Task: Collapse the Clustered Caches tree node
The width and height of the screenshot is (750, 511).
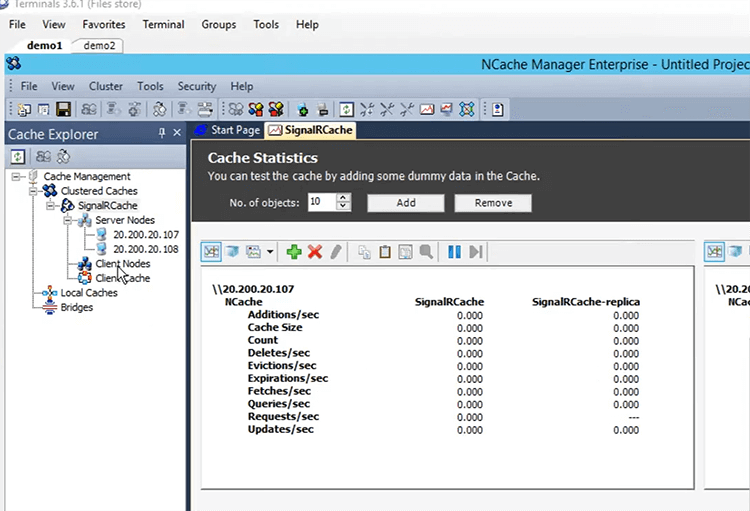Action: click(x=33, y=191)
